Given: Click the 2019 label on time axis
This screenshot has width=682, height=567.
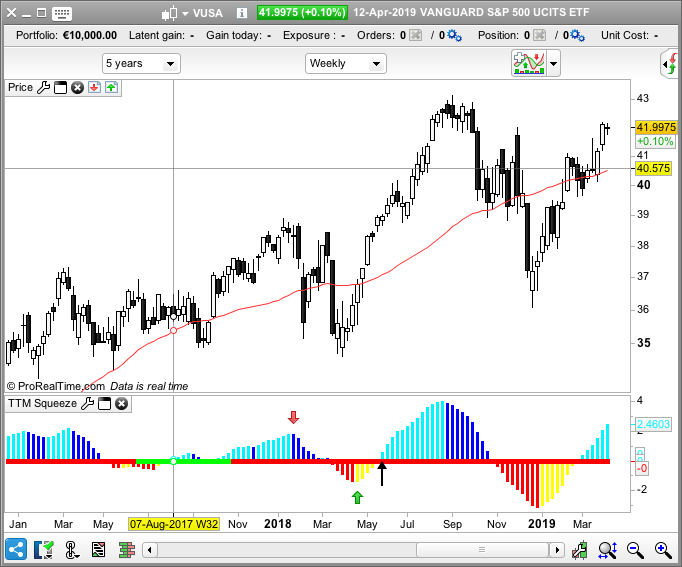Looking at the screenshot, I should pyautogui.click(x=542, y=524).
